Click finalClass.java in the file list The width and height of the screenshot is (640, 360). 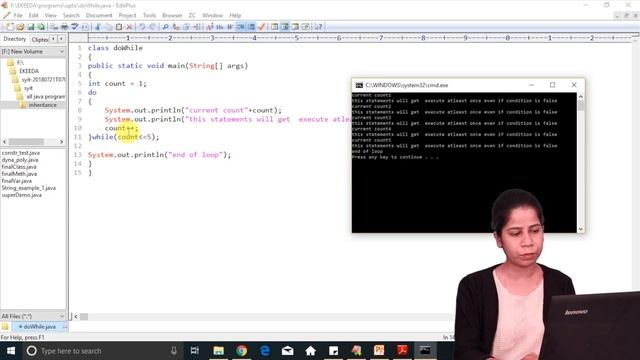click(x=19, y=167)
